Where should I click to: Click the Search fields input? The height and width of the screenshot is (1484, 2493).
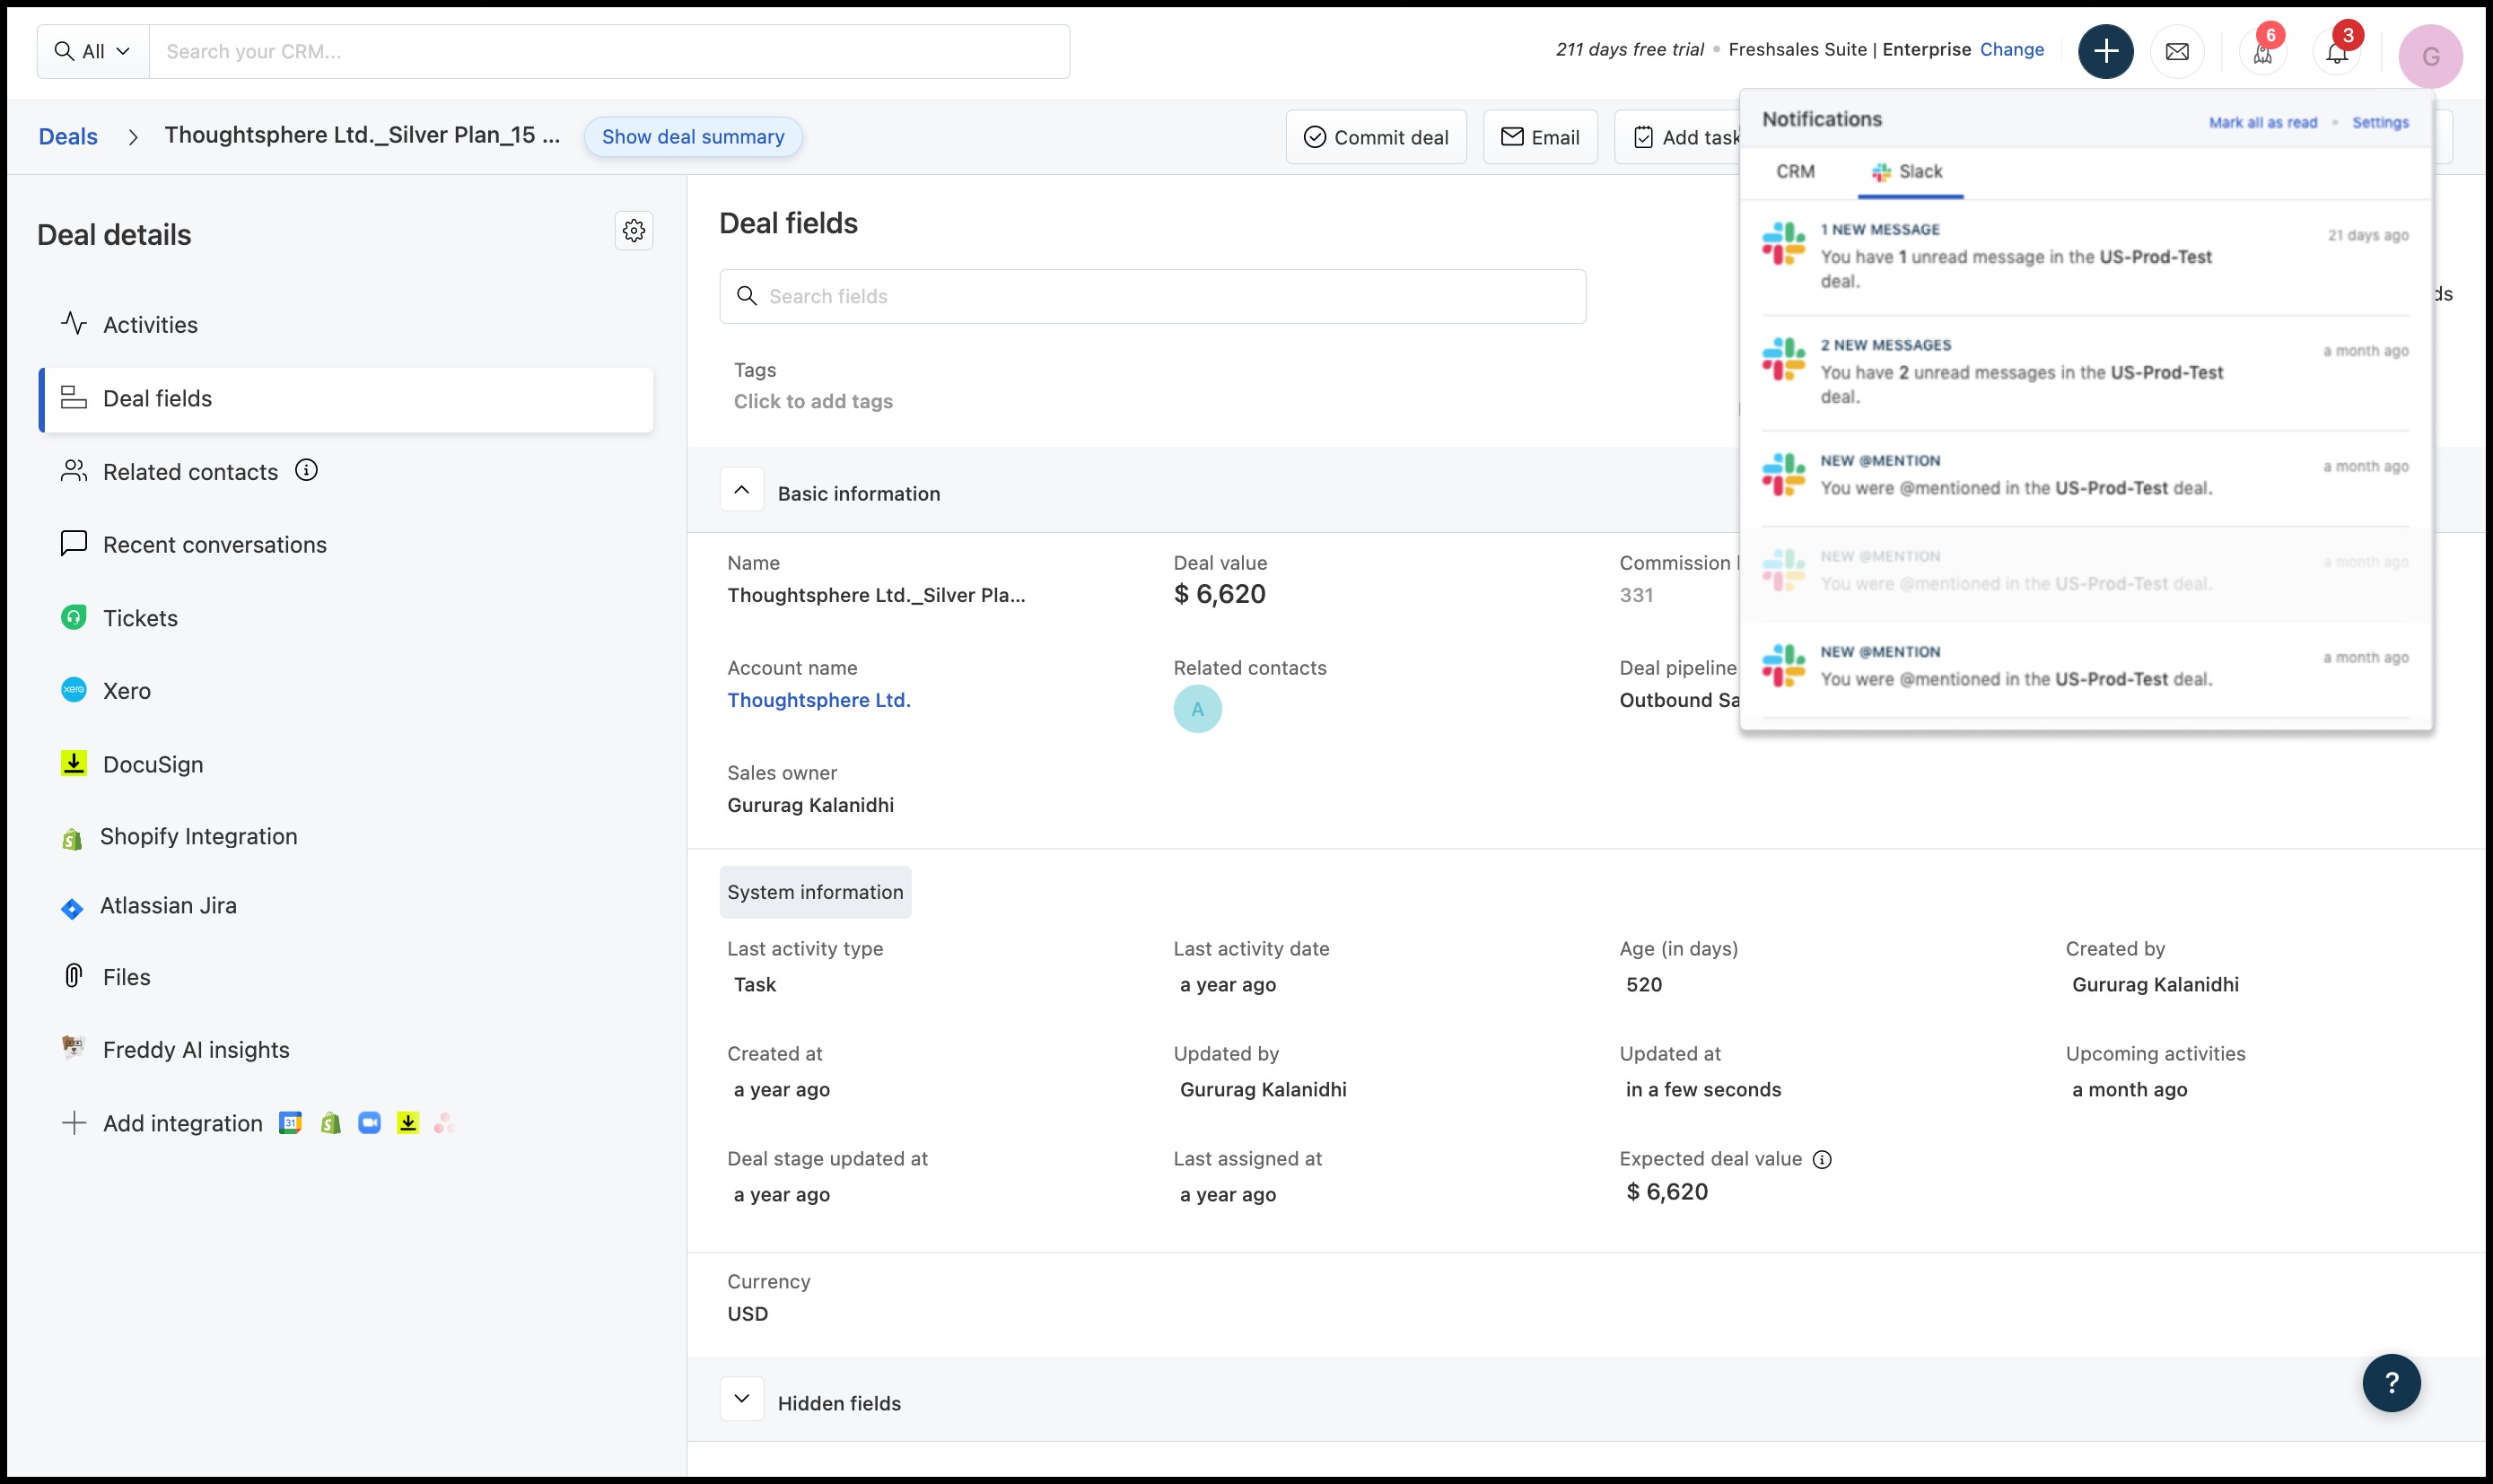[x=1152, y=296]
